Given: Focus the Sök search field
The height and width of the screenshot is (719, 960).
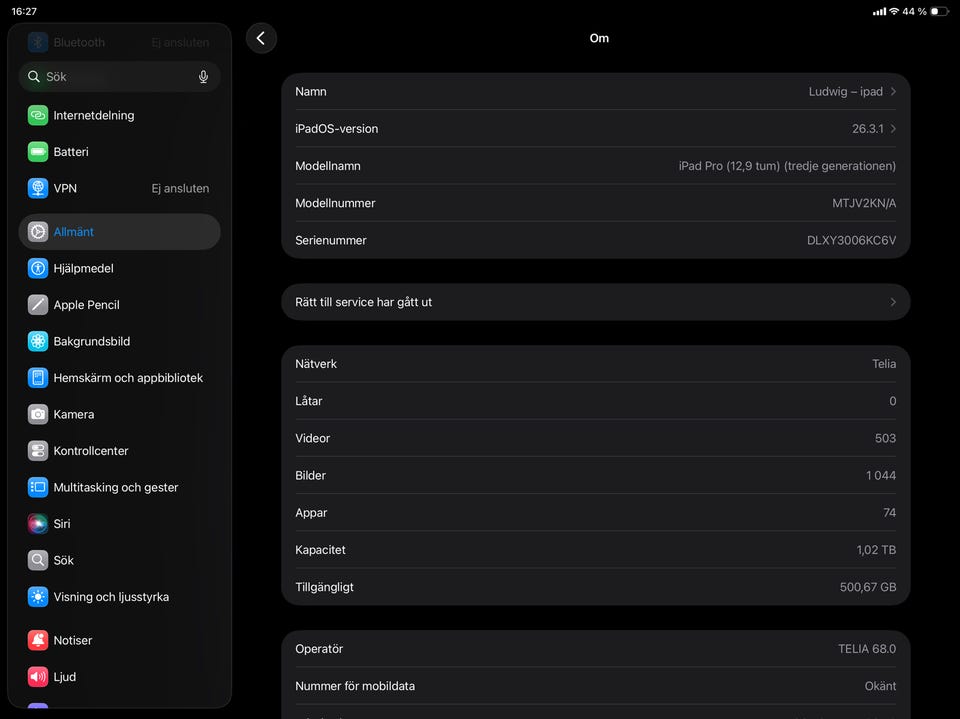Looking at the screenshot, I should coord(119,77).
